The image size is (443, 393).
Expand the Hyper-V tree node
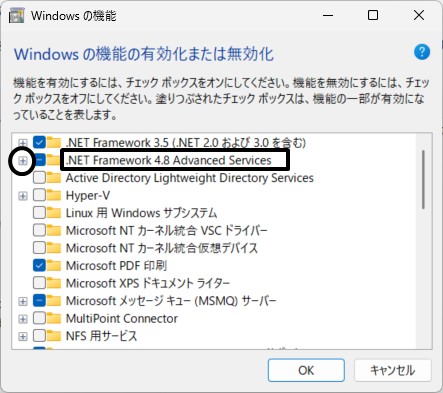[x=23, y=196]
